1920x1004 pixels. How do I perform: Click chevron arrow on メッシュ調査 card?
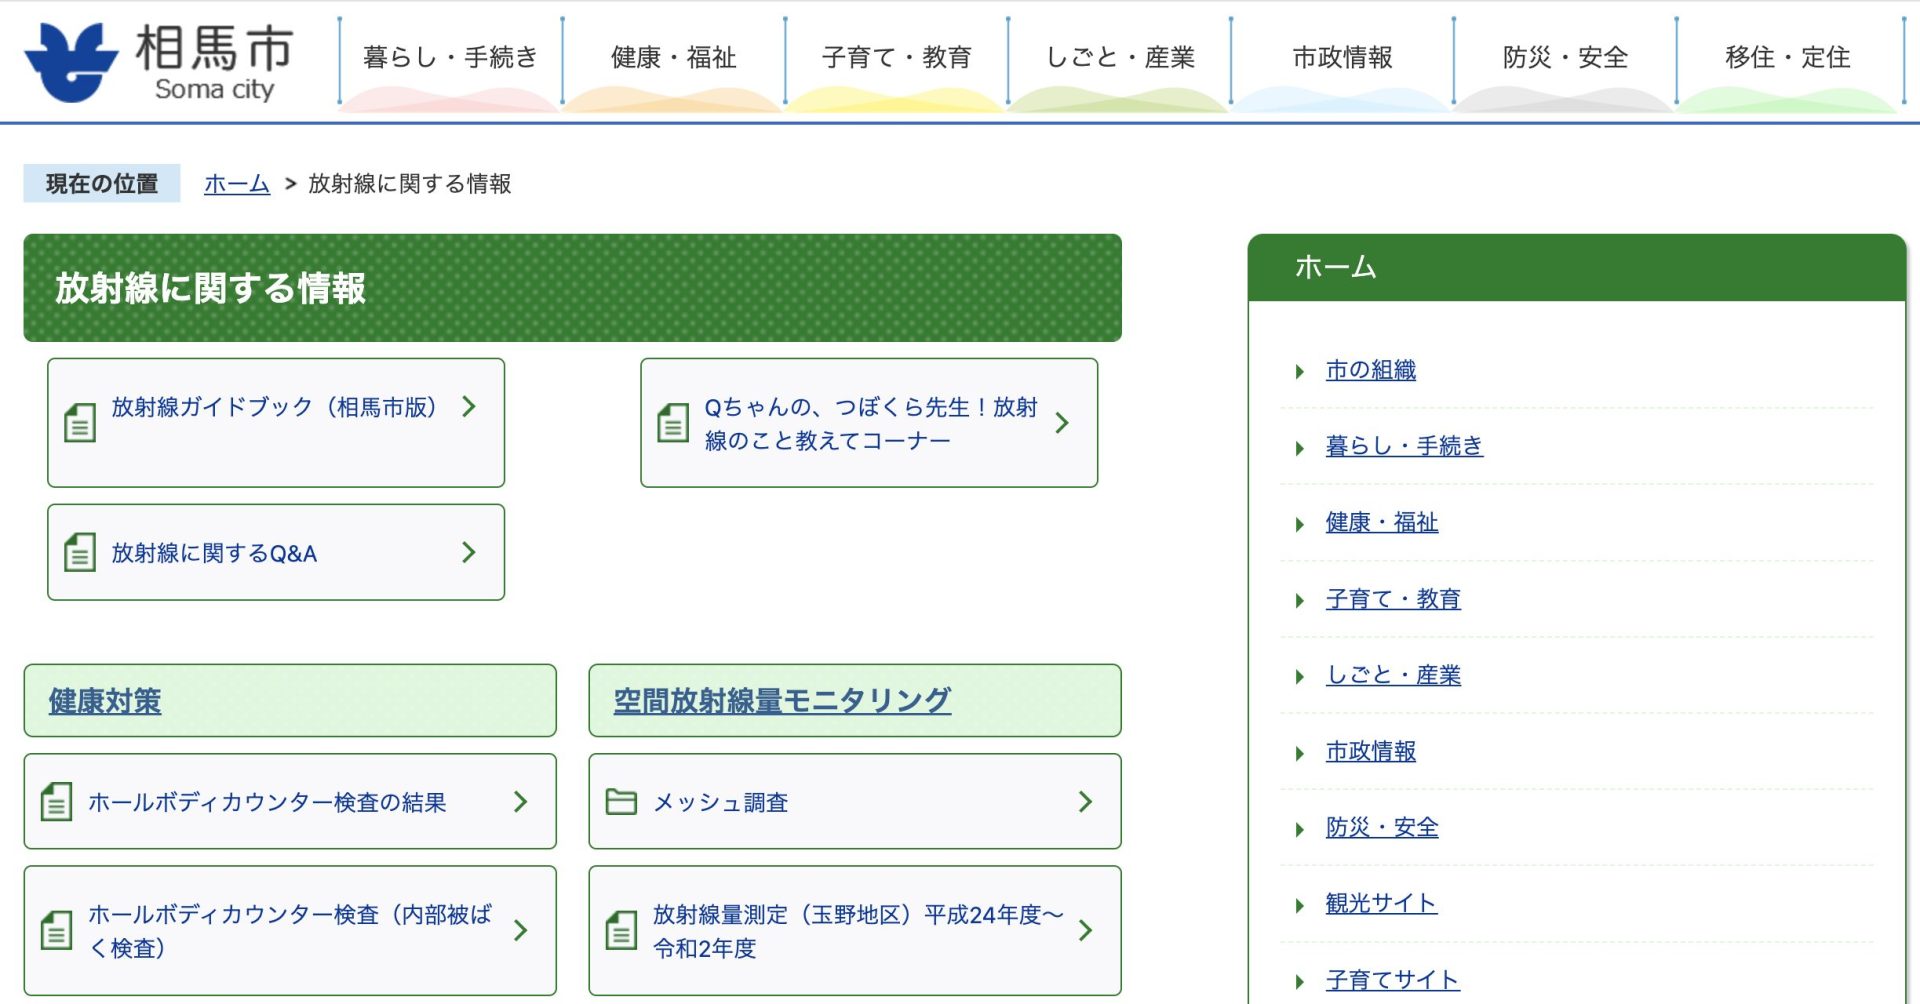point(1085,802)
